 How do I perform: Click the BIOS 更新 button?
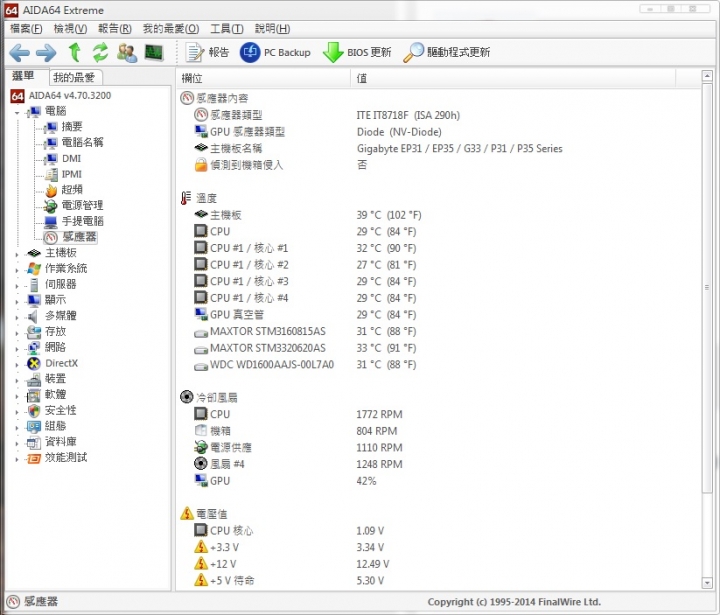coord(357,52)
